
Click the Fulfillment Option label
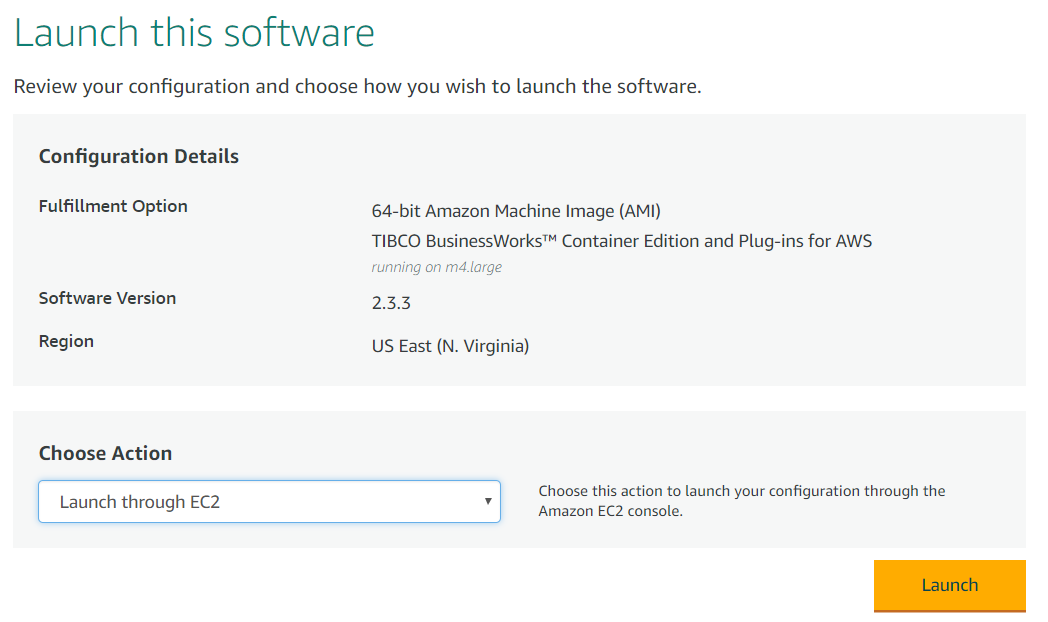pyautogui.click(x=113, y=206)
